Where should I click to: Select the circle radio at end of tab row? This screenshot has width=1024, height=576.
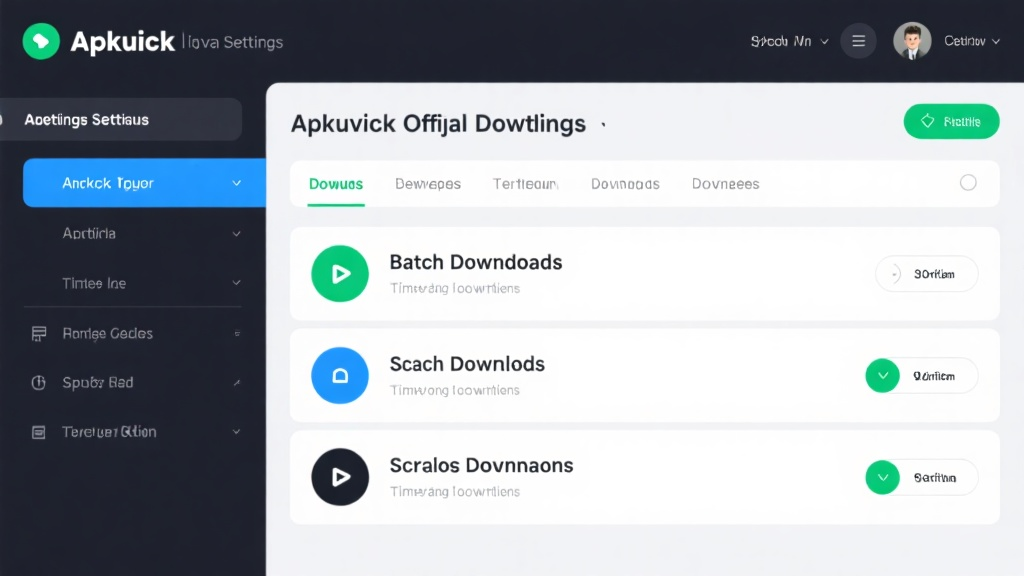(x=968, y=183)
